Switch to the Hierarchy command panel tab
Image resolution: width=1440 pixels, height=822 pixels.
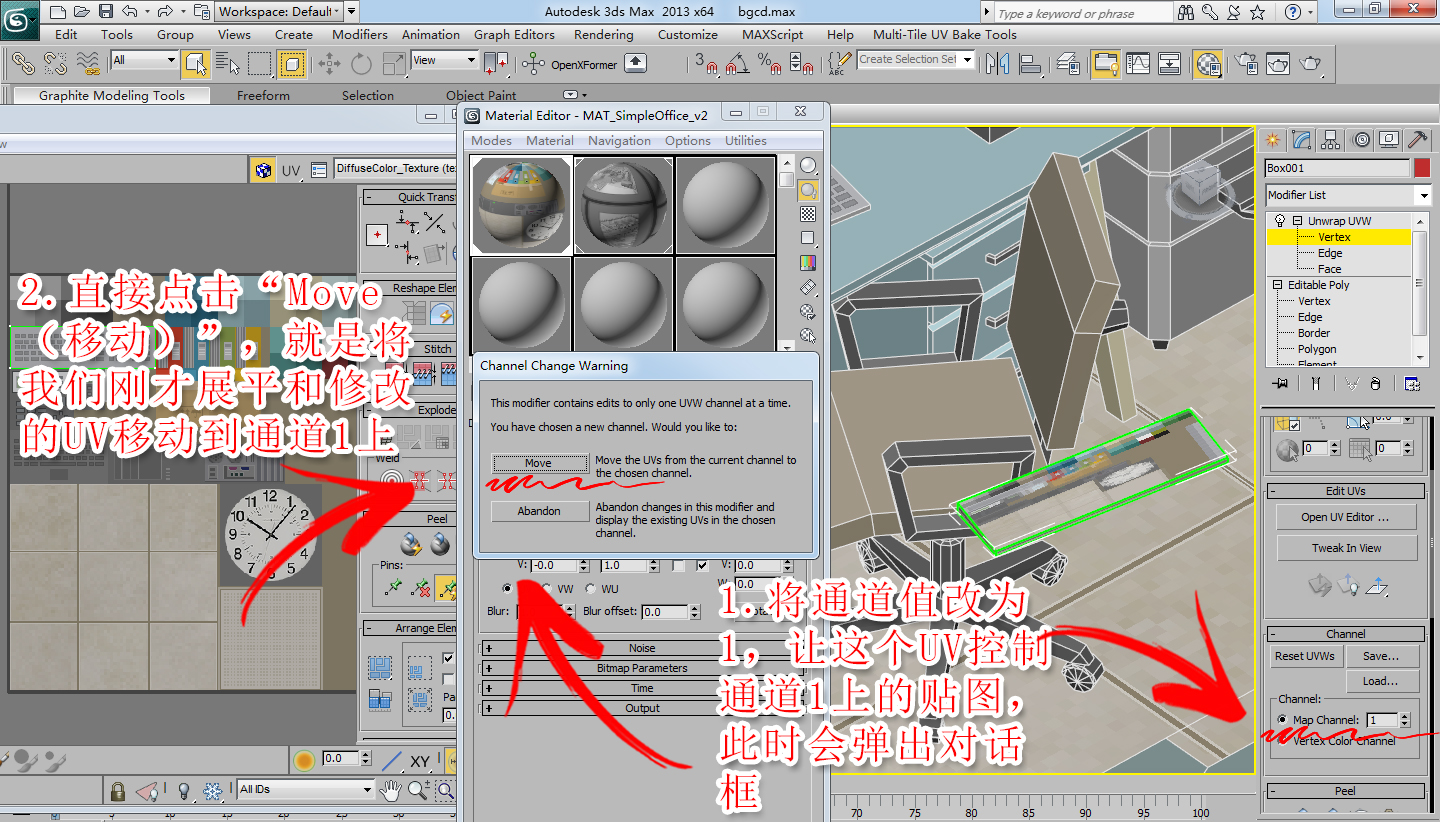(x=1330, y=139)
